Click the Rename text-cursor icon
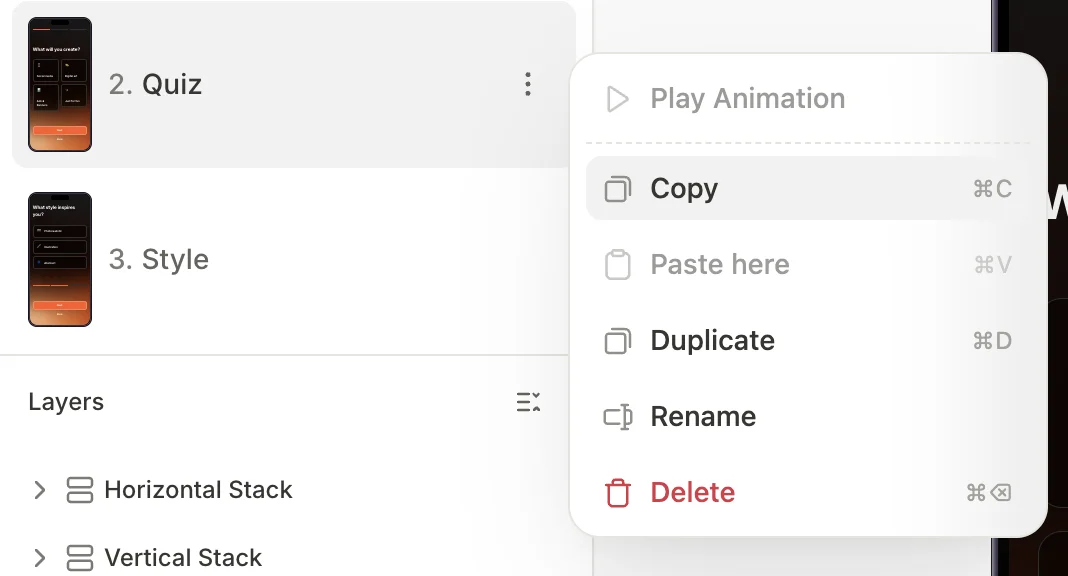Image resolution: width=1068 pixels, height=576 pixels. tap(618, 417)
